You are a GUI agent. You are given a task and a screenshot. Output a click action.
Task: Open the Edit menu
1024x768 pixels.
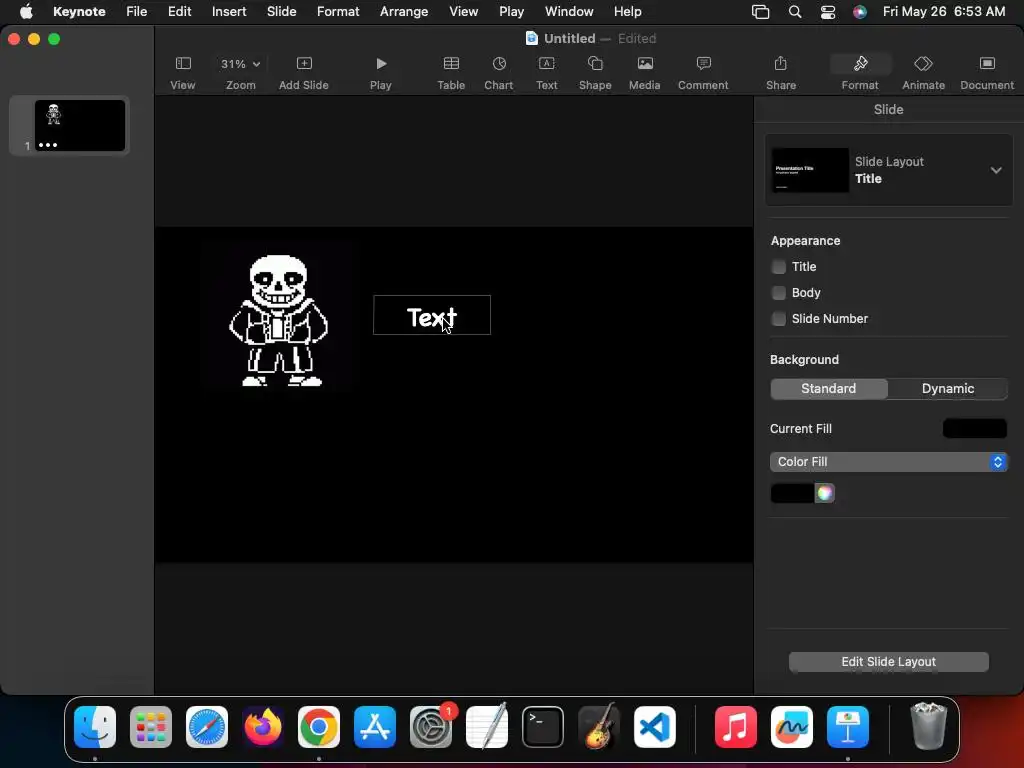180,11
